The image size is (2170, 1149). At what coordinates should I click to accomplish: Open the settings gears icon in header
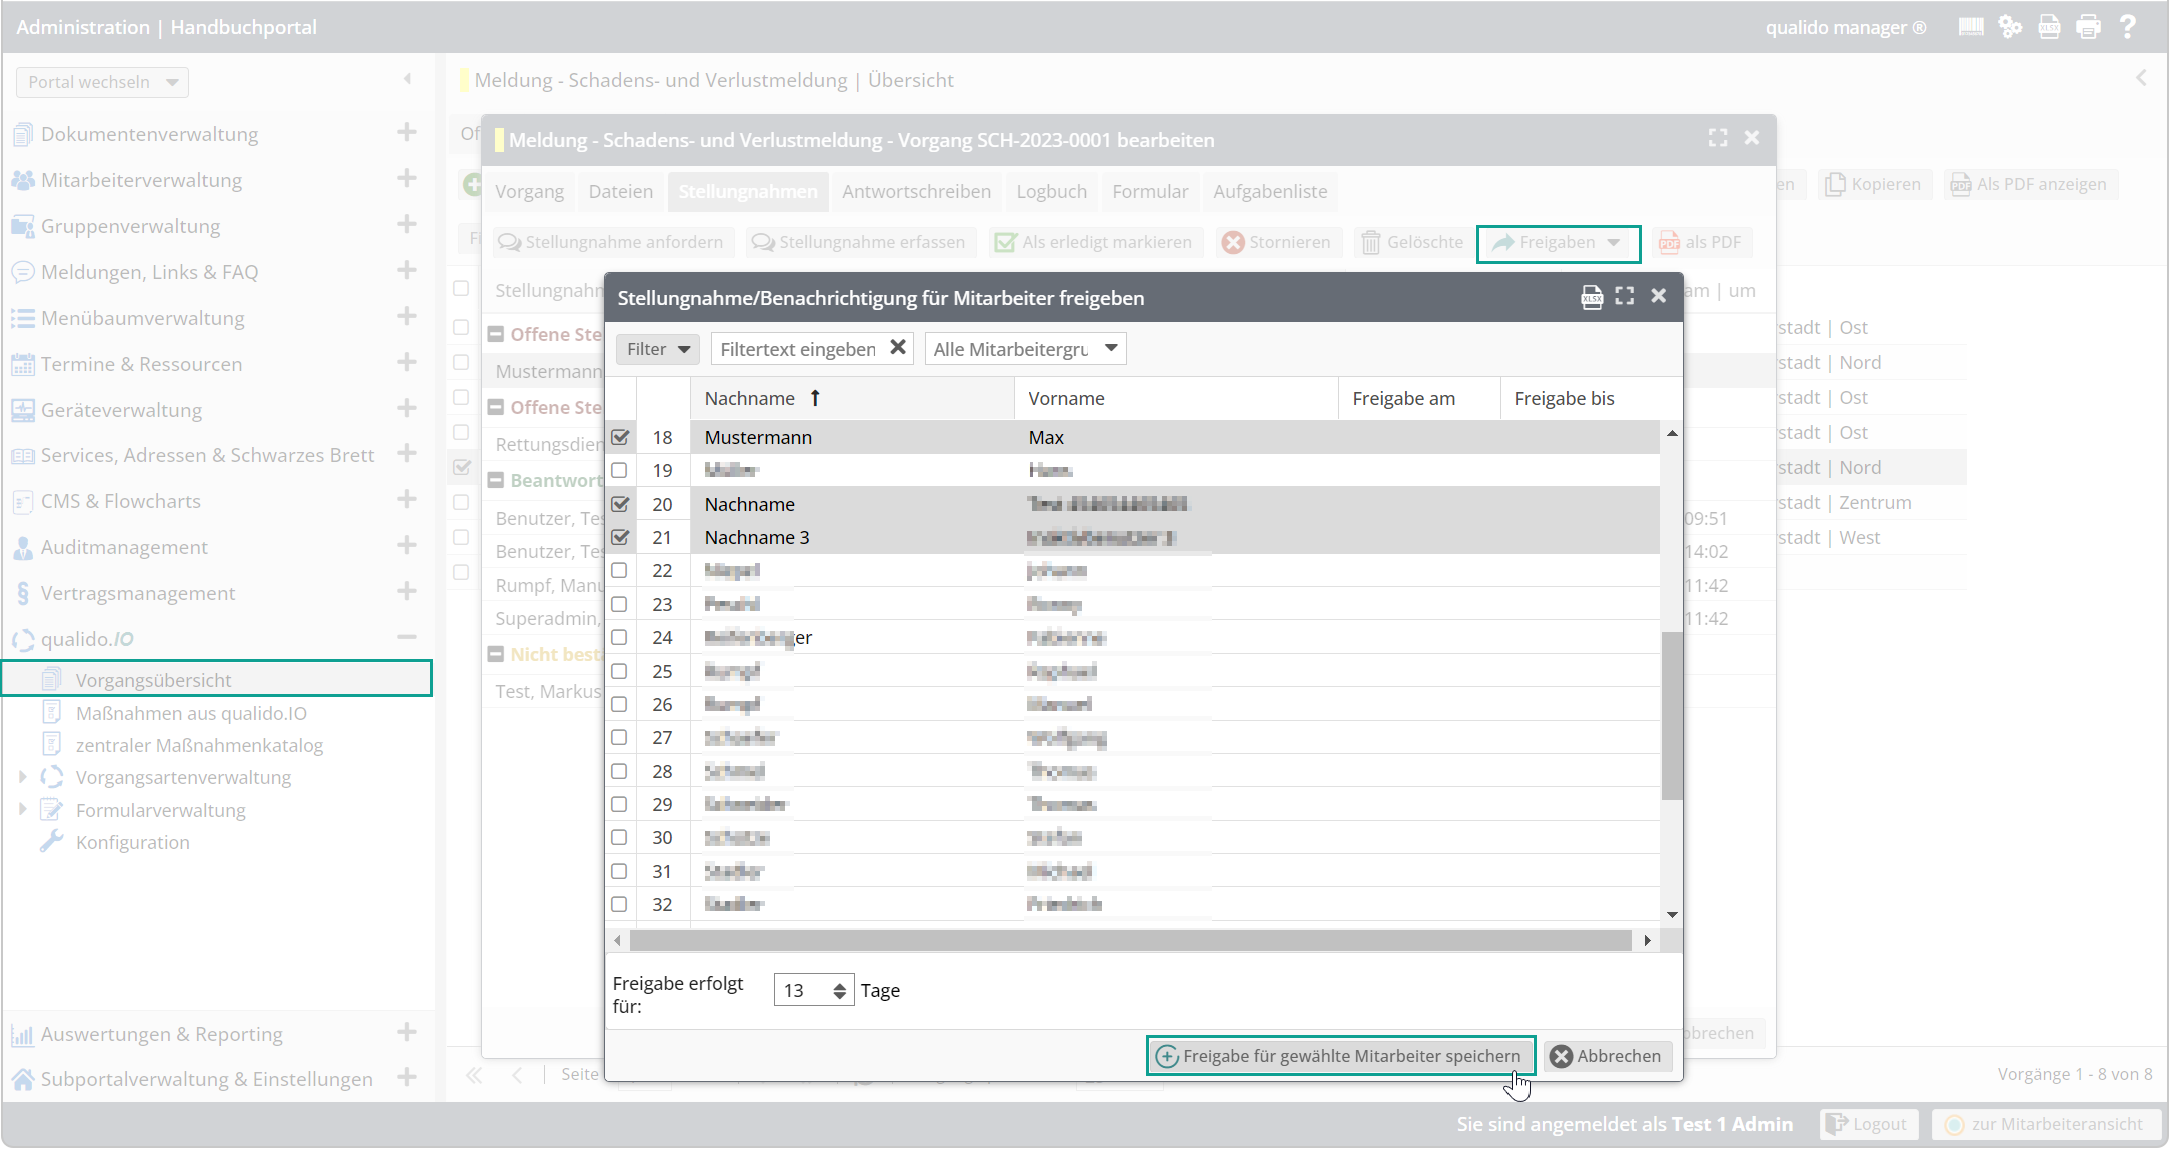[2010, 27]
